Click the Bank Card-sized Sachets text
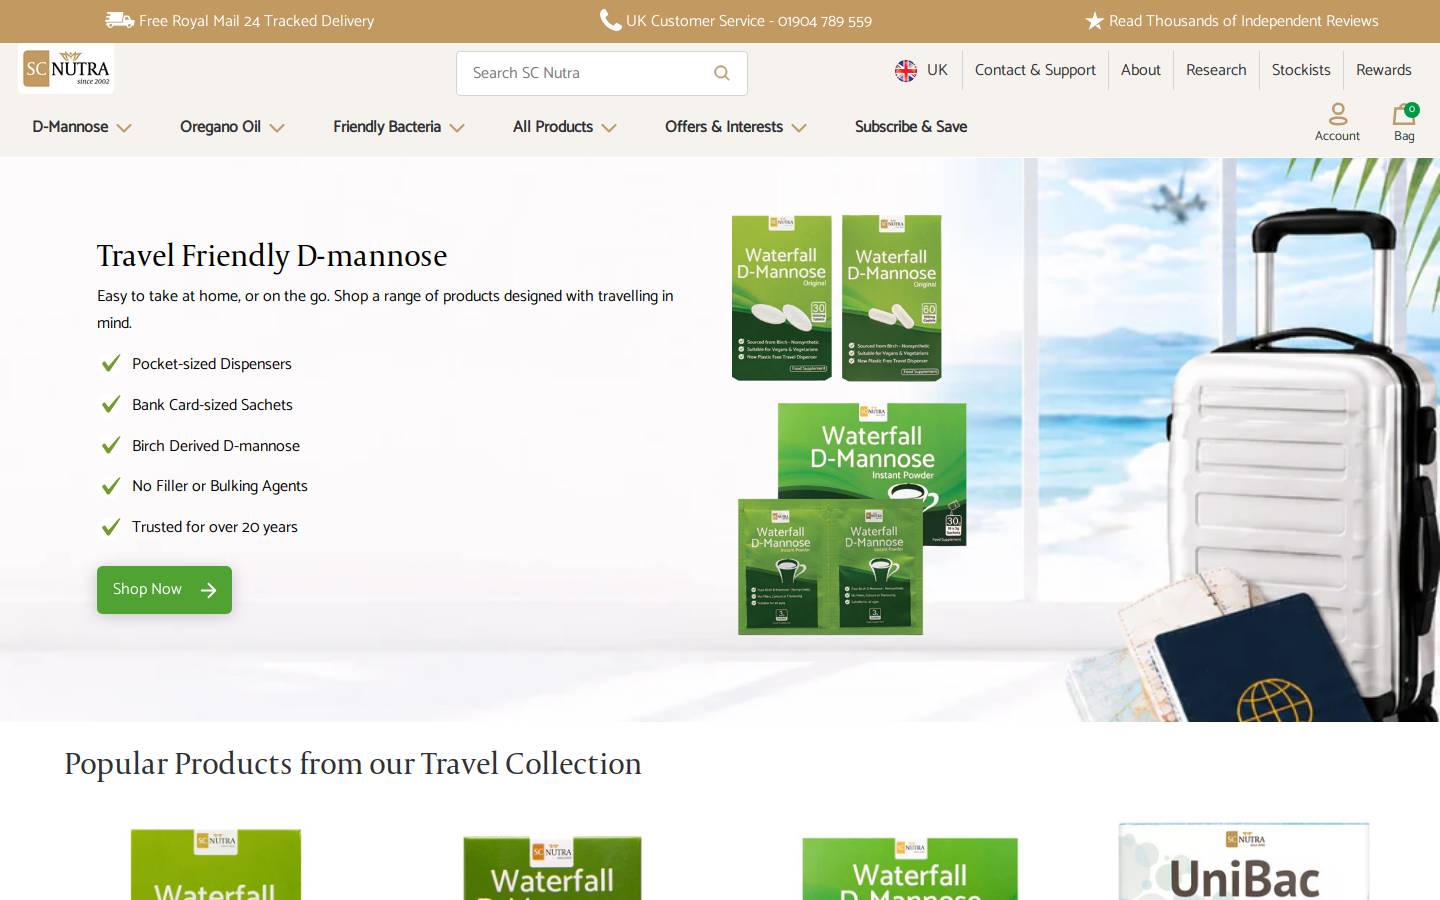Screen dimensions: 1440x900 212,405
